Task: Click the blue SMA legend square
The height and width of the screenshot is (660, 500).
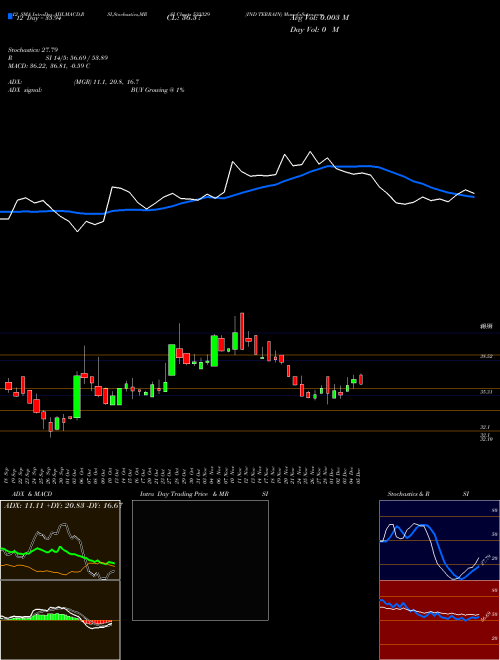Action: (x=11, y=17)
